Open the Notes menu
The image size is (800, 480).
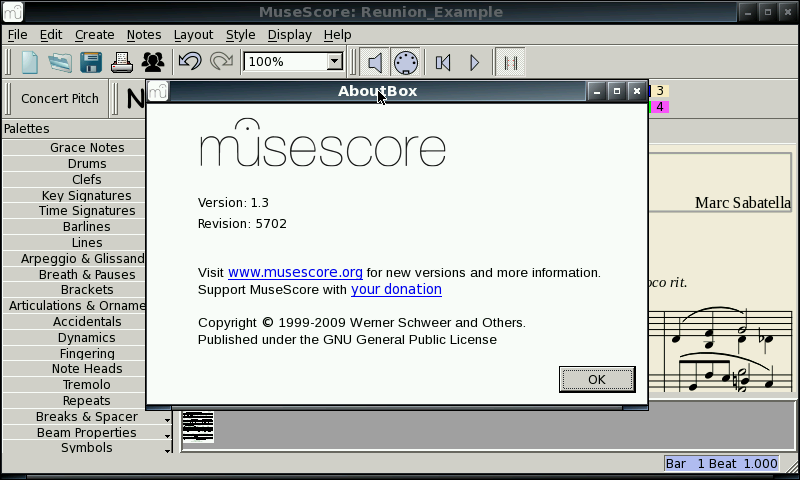click(x=144, y=35)
